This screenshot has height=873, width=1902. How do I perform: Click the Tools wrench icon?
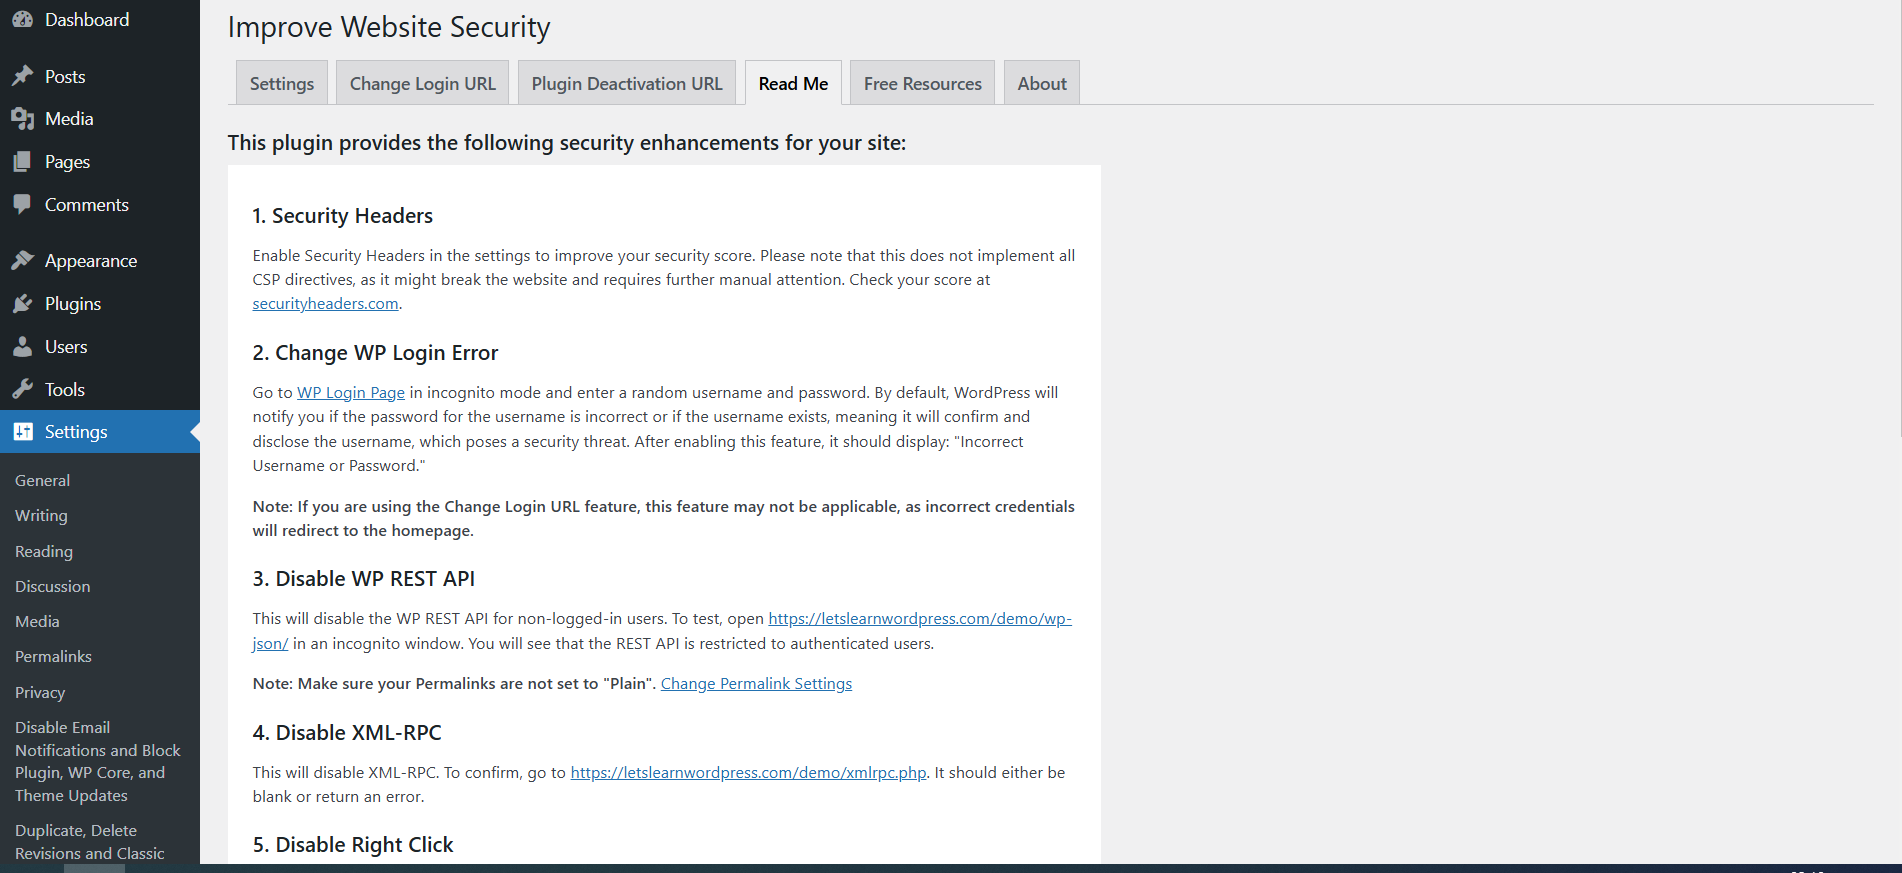22,389
